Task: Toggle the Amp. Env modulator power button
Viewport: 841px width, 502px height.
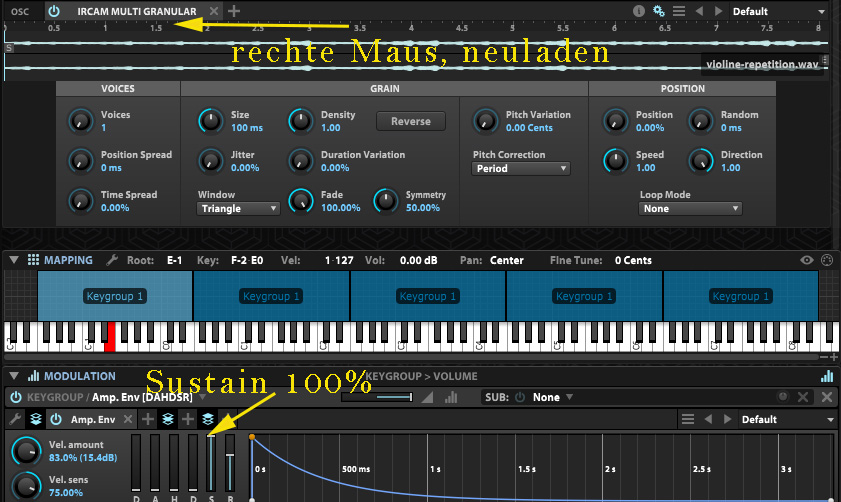Action: (x=16, y=397)
